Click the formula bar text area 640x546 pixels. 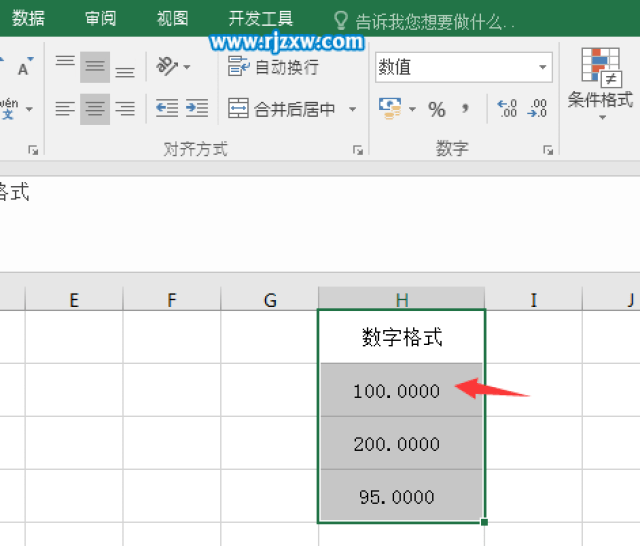[320, 224]
